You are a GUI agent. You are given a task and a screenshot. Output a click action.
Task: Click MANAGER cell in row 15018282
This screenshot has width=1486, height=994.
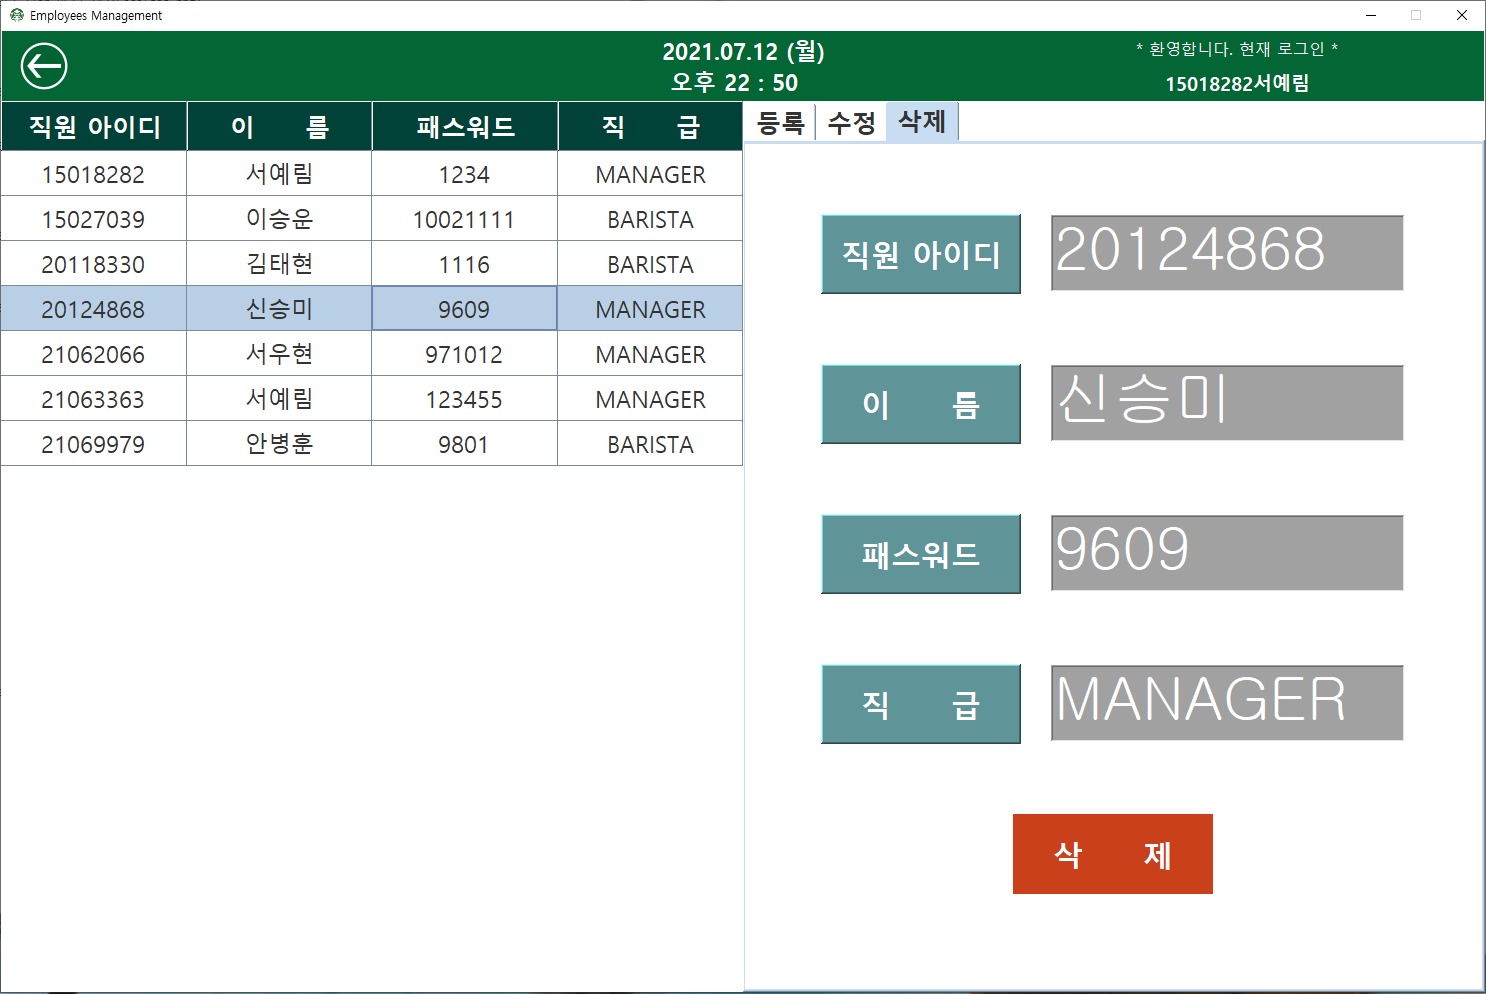tap(651, 174)
